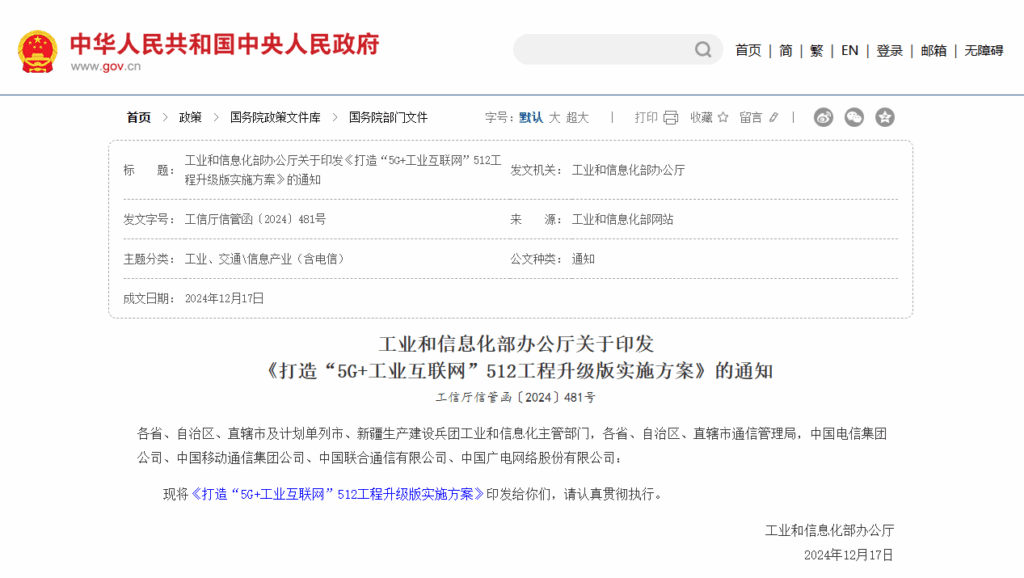Image resolution: width=1024 pixels, height=578 pixels.
Task: Open 首页 in the top navigation
Action: tap(748, 51)
